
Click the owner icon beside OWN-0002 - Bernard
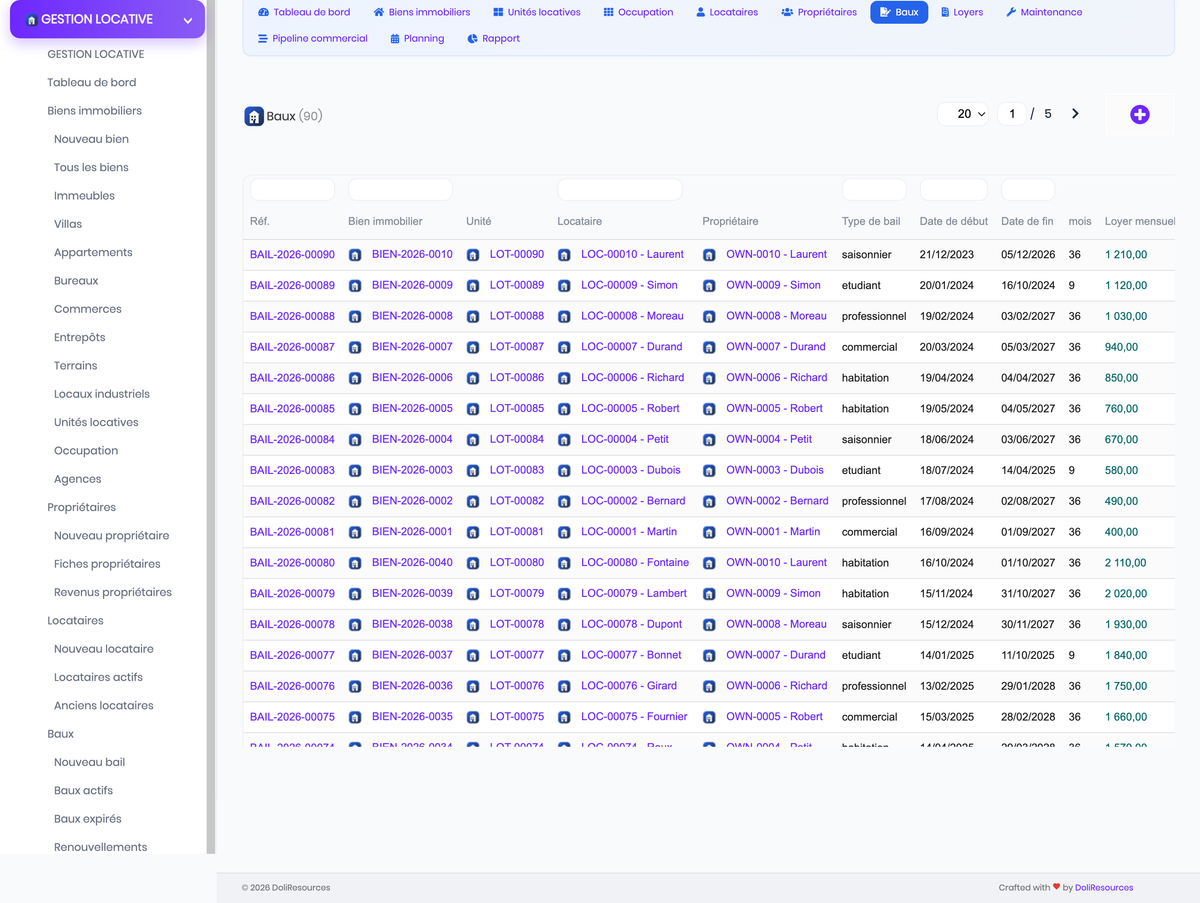[x=709, y=501]
